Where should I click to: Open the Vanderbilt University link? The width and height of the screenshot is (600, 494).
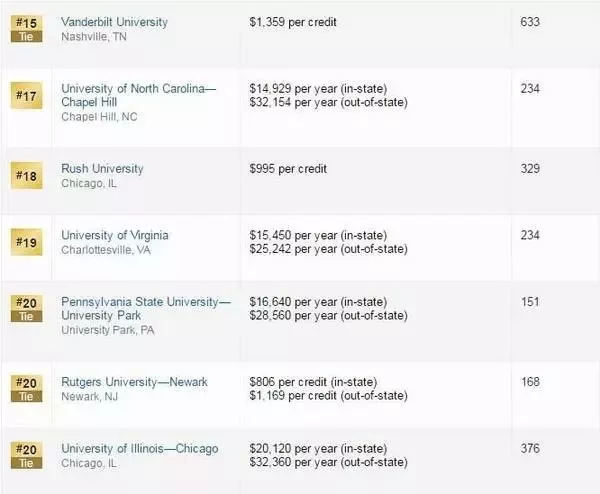[x=114, y=22]
